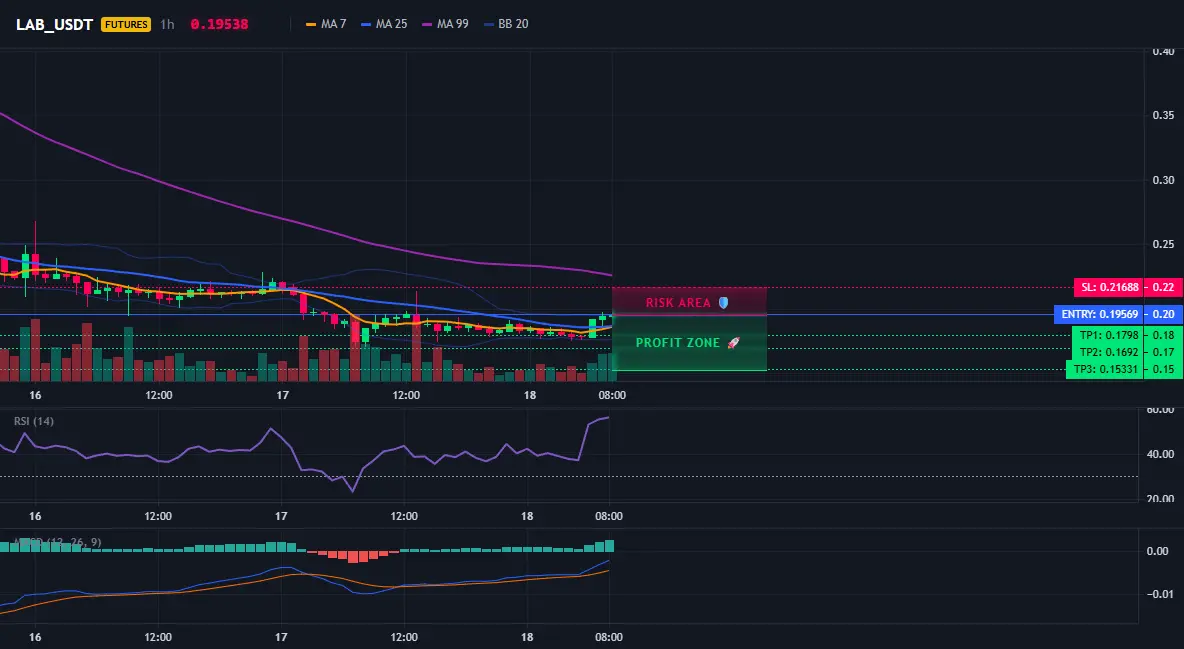Click the tall green MACD histogram bar
1184x649 pixels.
point(609,545)
